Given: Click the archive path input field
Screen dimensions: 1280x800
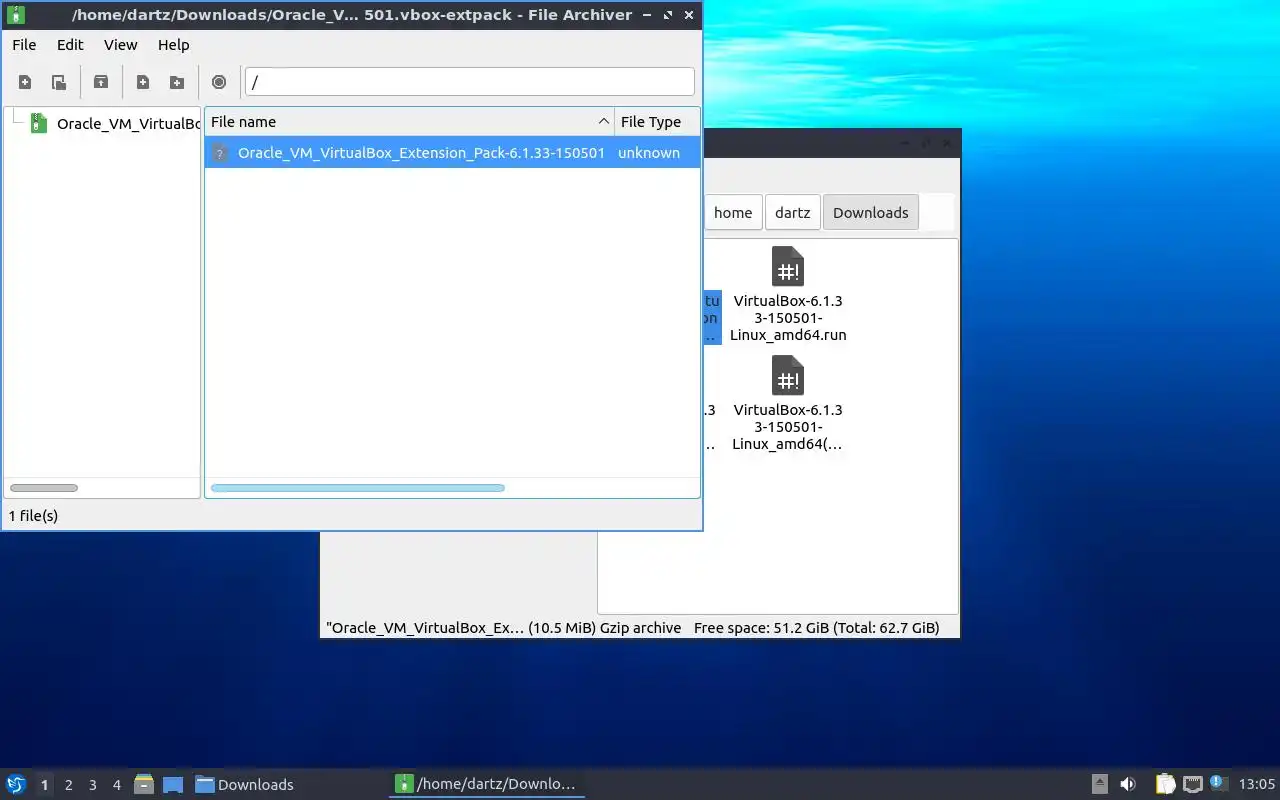Looking at the screenshot, I should coord(470,82).
